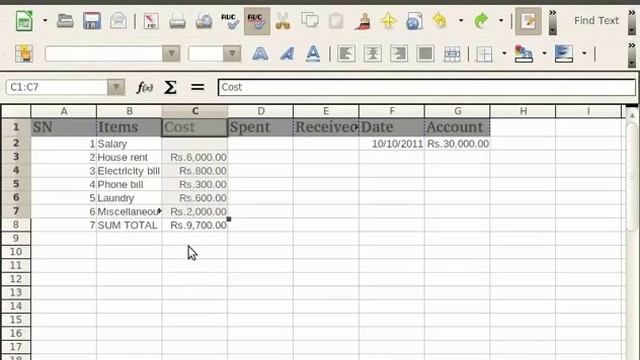The image size is (640, 360).
Task: Click the Font Name input box
Action: tap(104, 53)
